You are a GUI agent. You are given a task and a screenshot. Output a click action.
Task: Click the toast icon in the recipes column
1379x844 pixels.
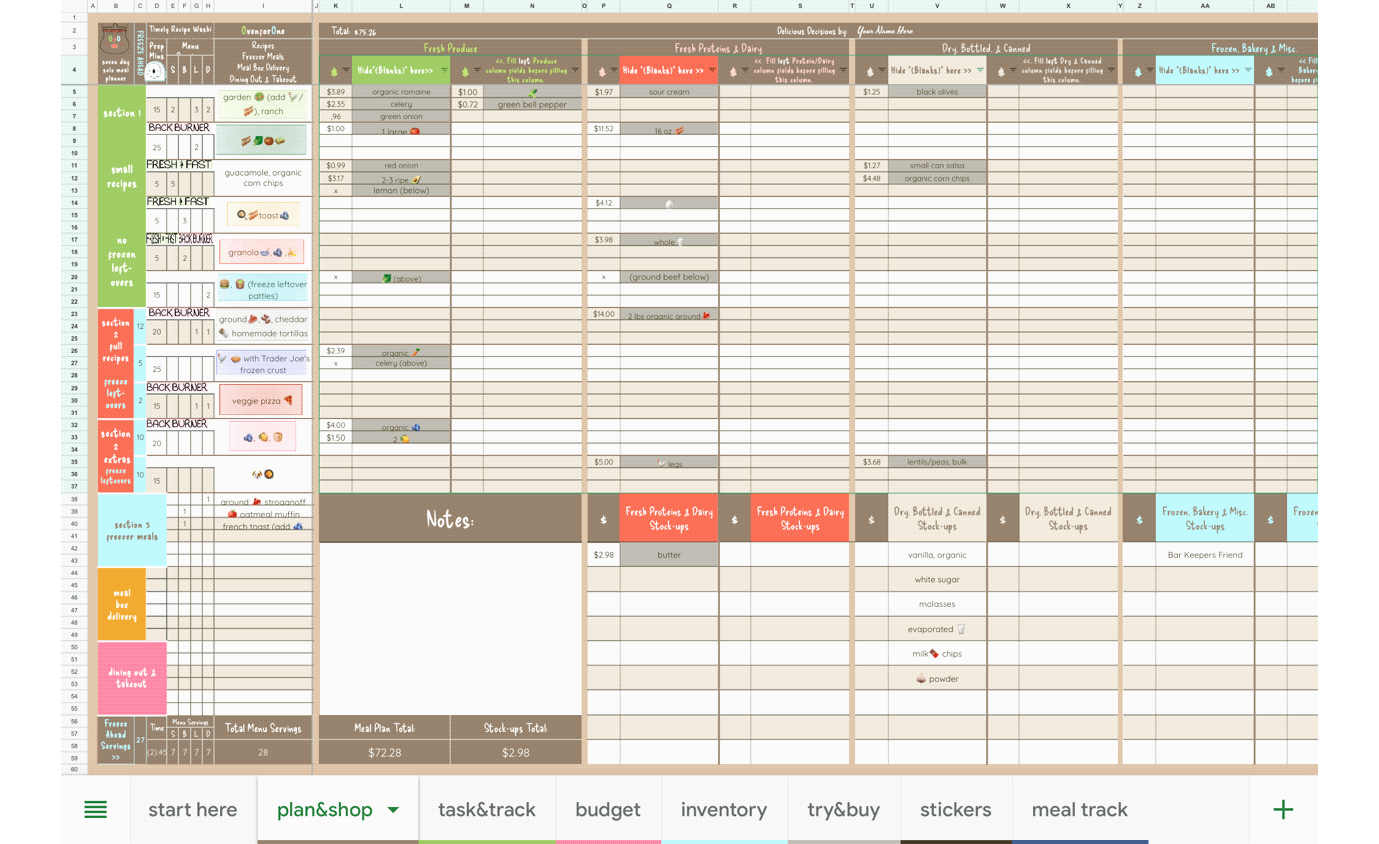(x=263, y=213)
